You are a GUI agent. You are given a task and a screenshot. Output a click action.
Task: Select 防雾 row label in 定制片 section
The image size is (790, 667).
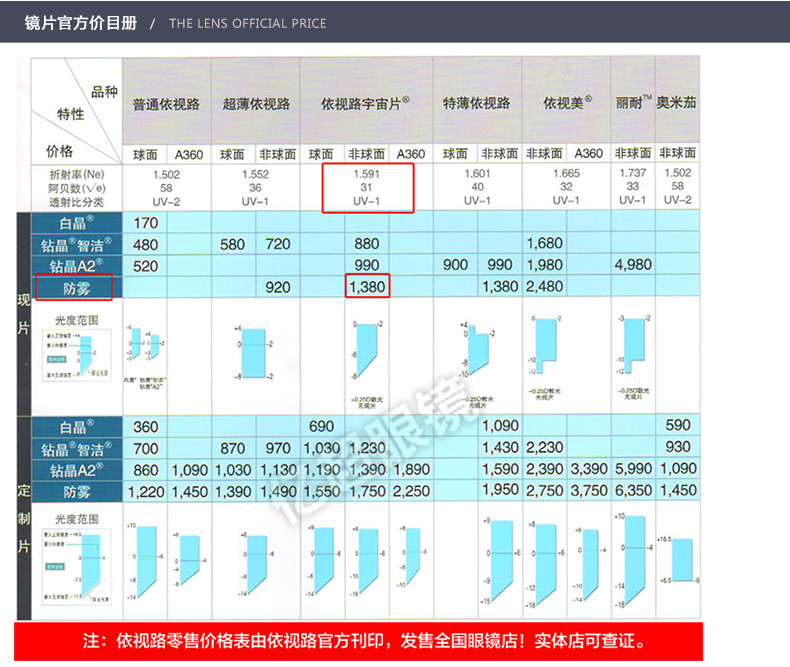coord(77,492)
